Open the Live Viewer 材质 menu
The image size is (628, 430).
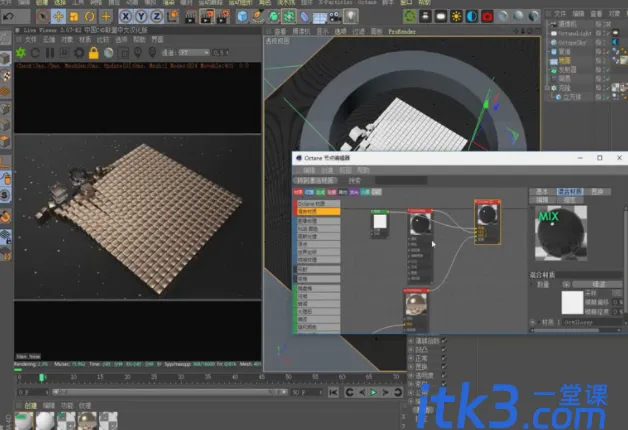pos(85,40)
